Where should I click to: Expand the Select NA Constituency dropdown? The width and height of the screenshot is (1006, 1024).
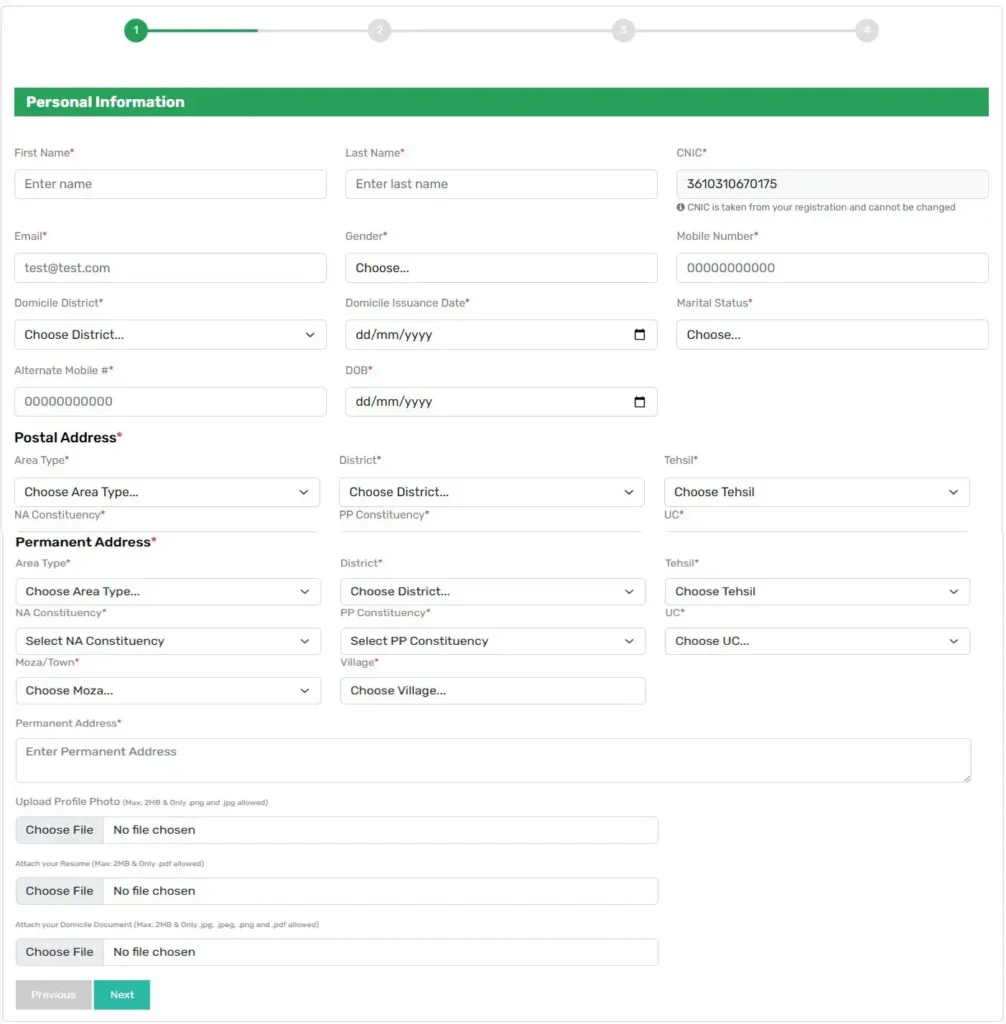tap(167, 640)
